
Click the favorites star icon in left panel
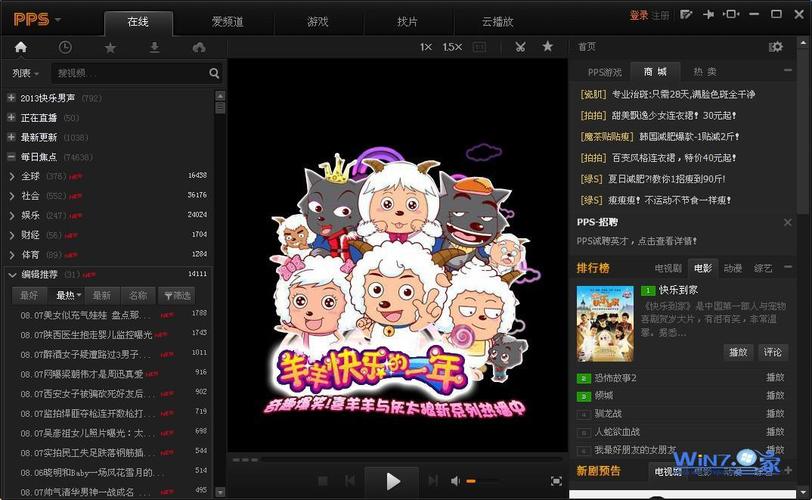(x=110, y=47)
